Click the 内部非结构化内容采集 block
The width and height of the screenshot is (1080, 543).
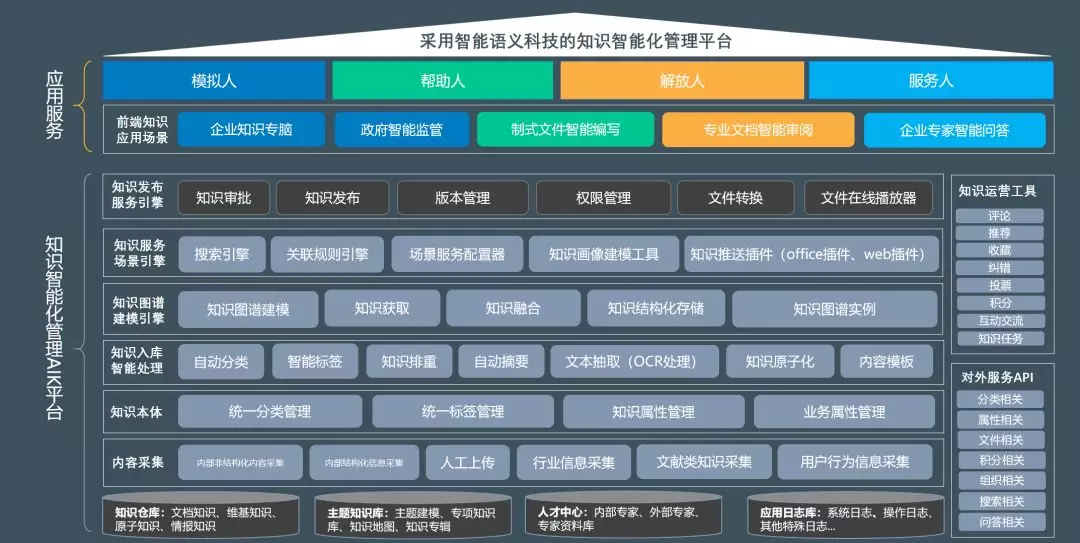tap(240, 462)
